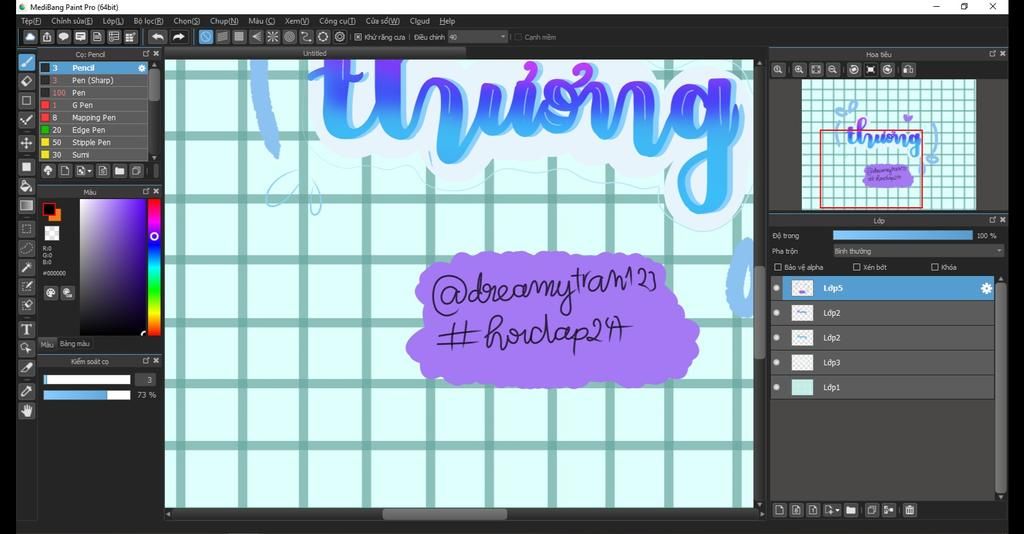Click the Độ trong opacity slider
The height and width of the screenshot is (534, 1024).
[x=903, y=236]
